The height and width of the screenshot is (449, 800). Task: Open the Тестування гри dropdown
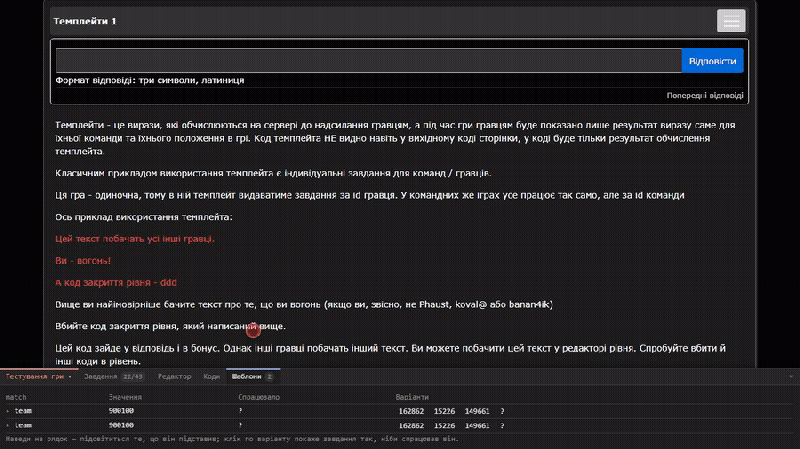point(39,377)
